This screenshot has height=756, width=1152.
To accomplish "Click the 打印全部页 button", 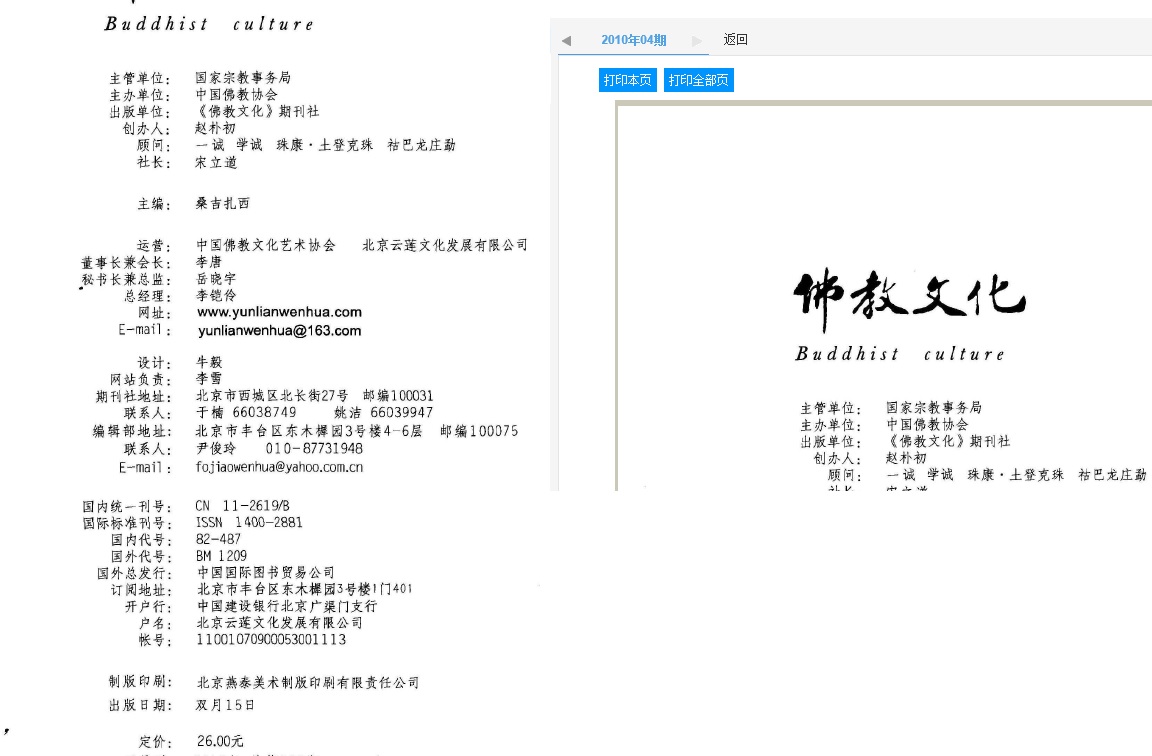I will [699, 80].
